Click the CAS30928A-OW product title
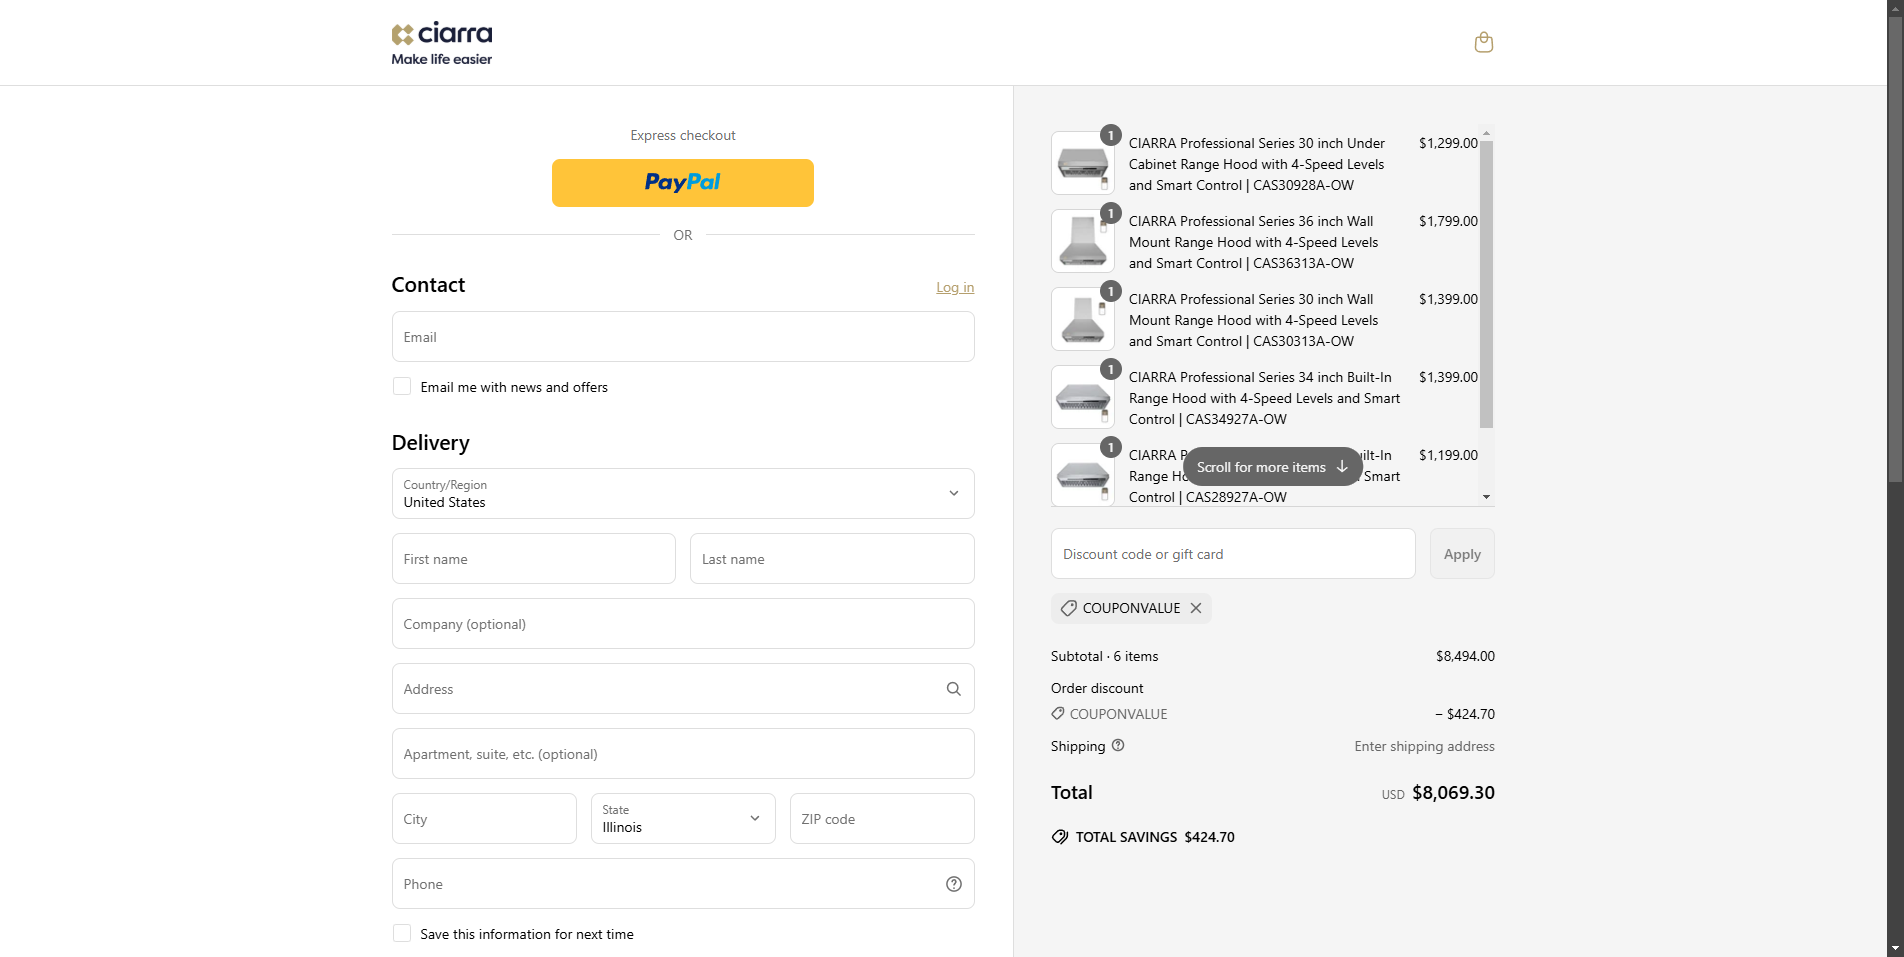 1257,164
